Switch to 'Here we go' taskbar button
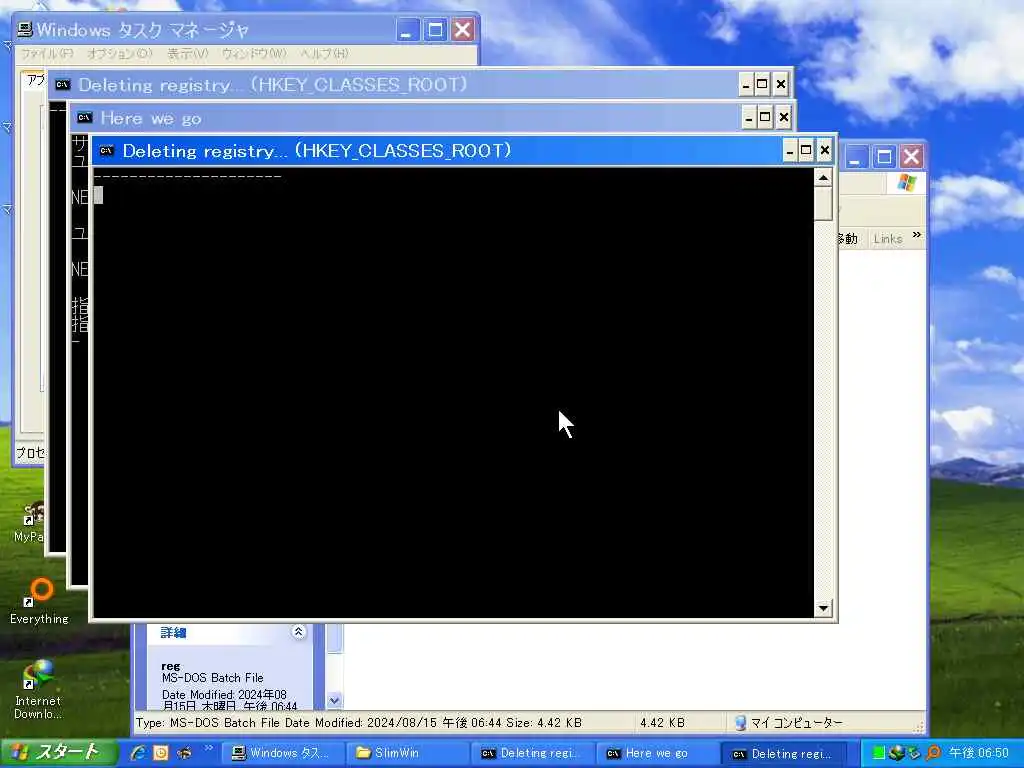 [x=658, y=753]
